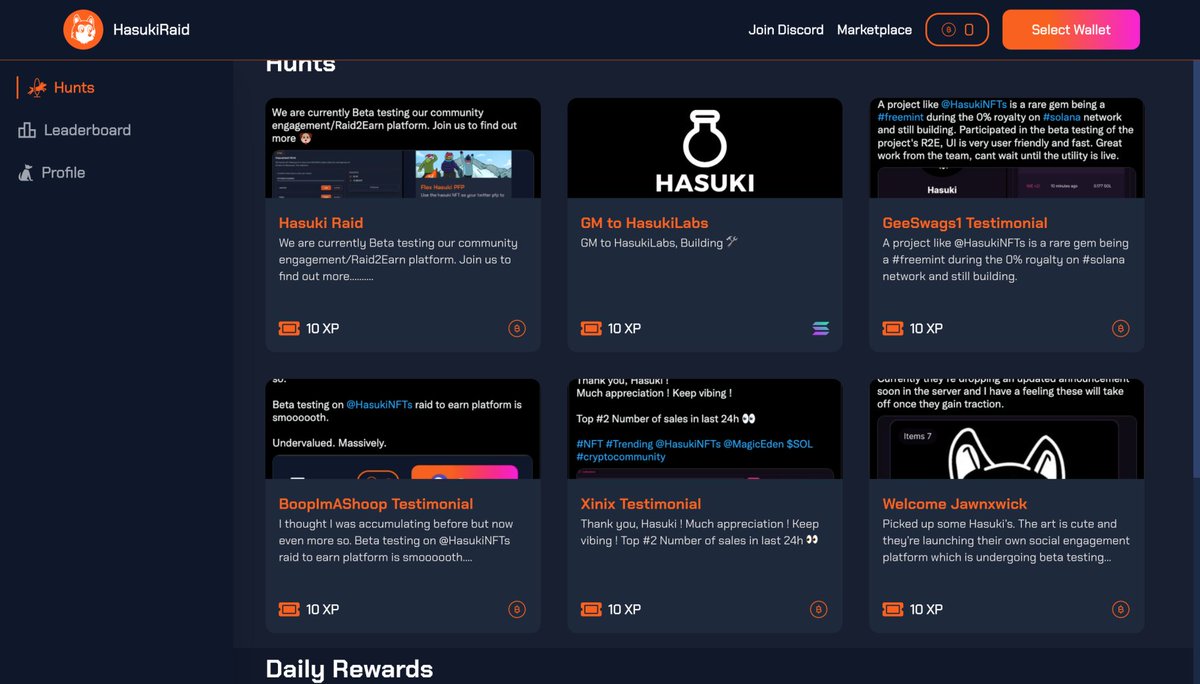Click the HasukiRaid fox logo
The image size is (1200, 684).
click(83, 30)
